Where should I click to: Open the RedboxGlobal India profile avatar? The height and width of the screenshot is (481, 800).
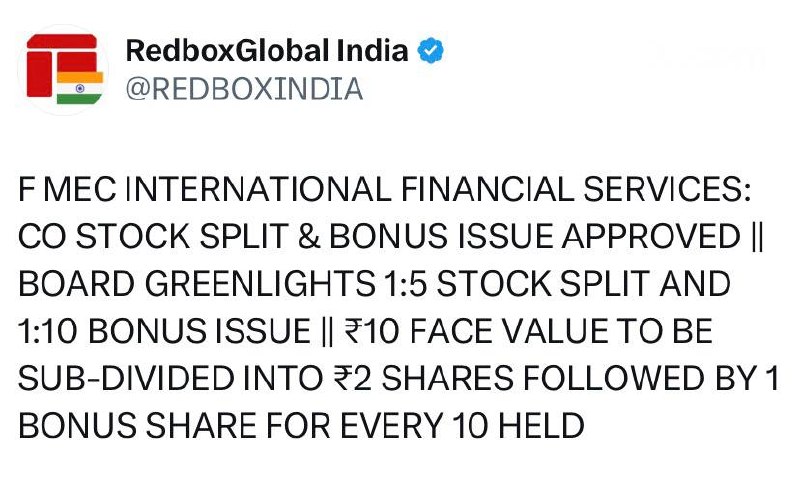pyautogui.click(x=64, y=69)
